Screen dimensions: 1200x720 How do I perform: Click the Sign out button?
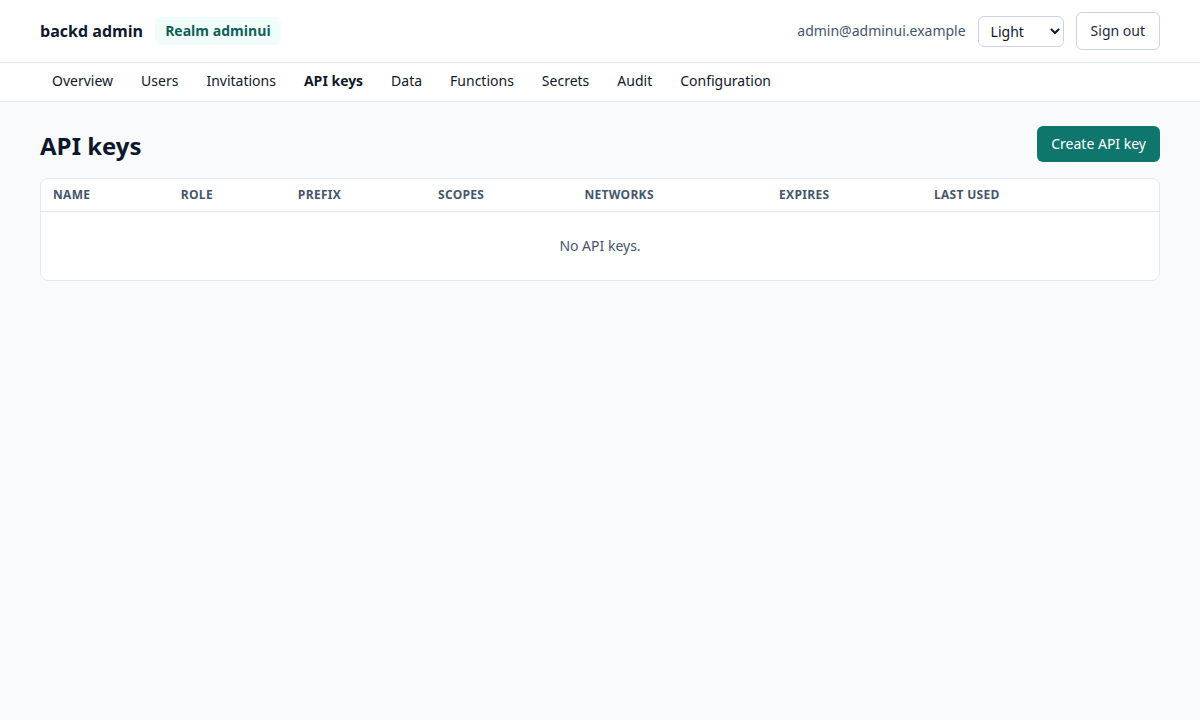(1117, 31)
